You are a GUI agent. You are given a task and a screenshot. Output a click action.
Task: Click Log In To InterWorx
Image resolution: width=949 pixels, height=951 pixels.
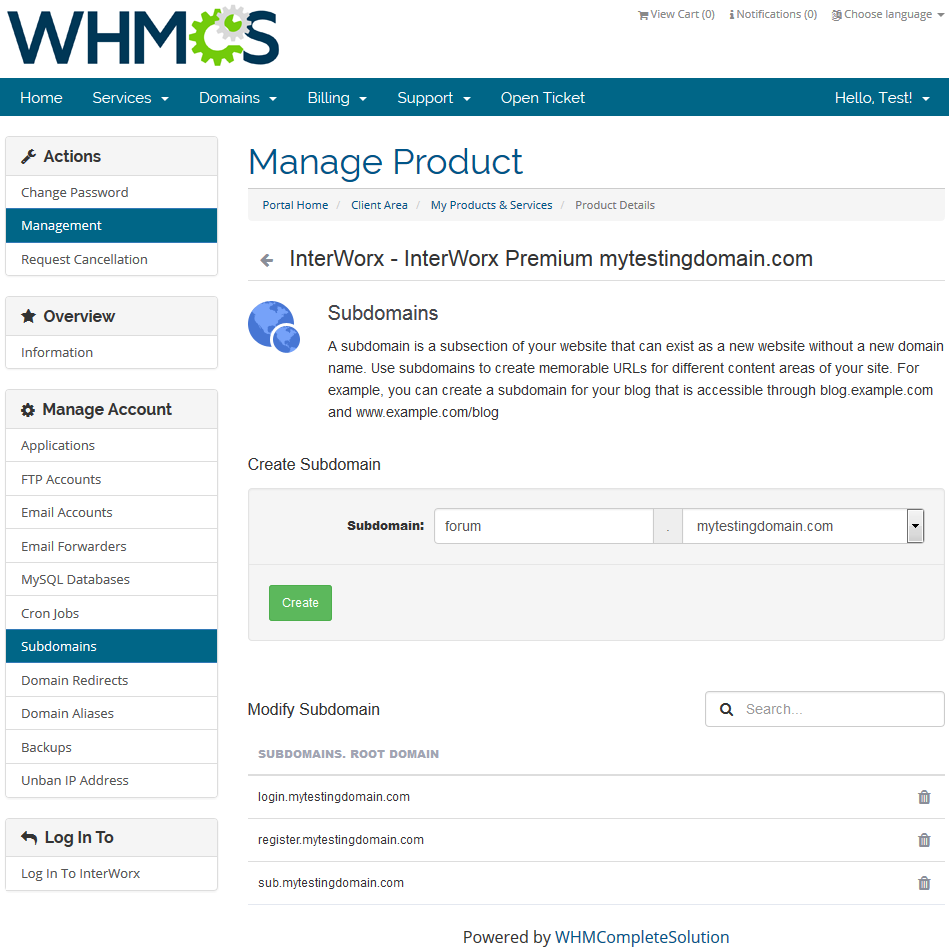tap(112, 873)
